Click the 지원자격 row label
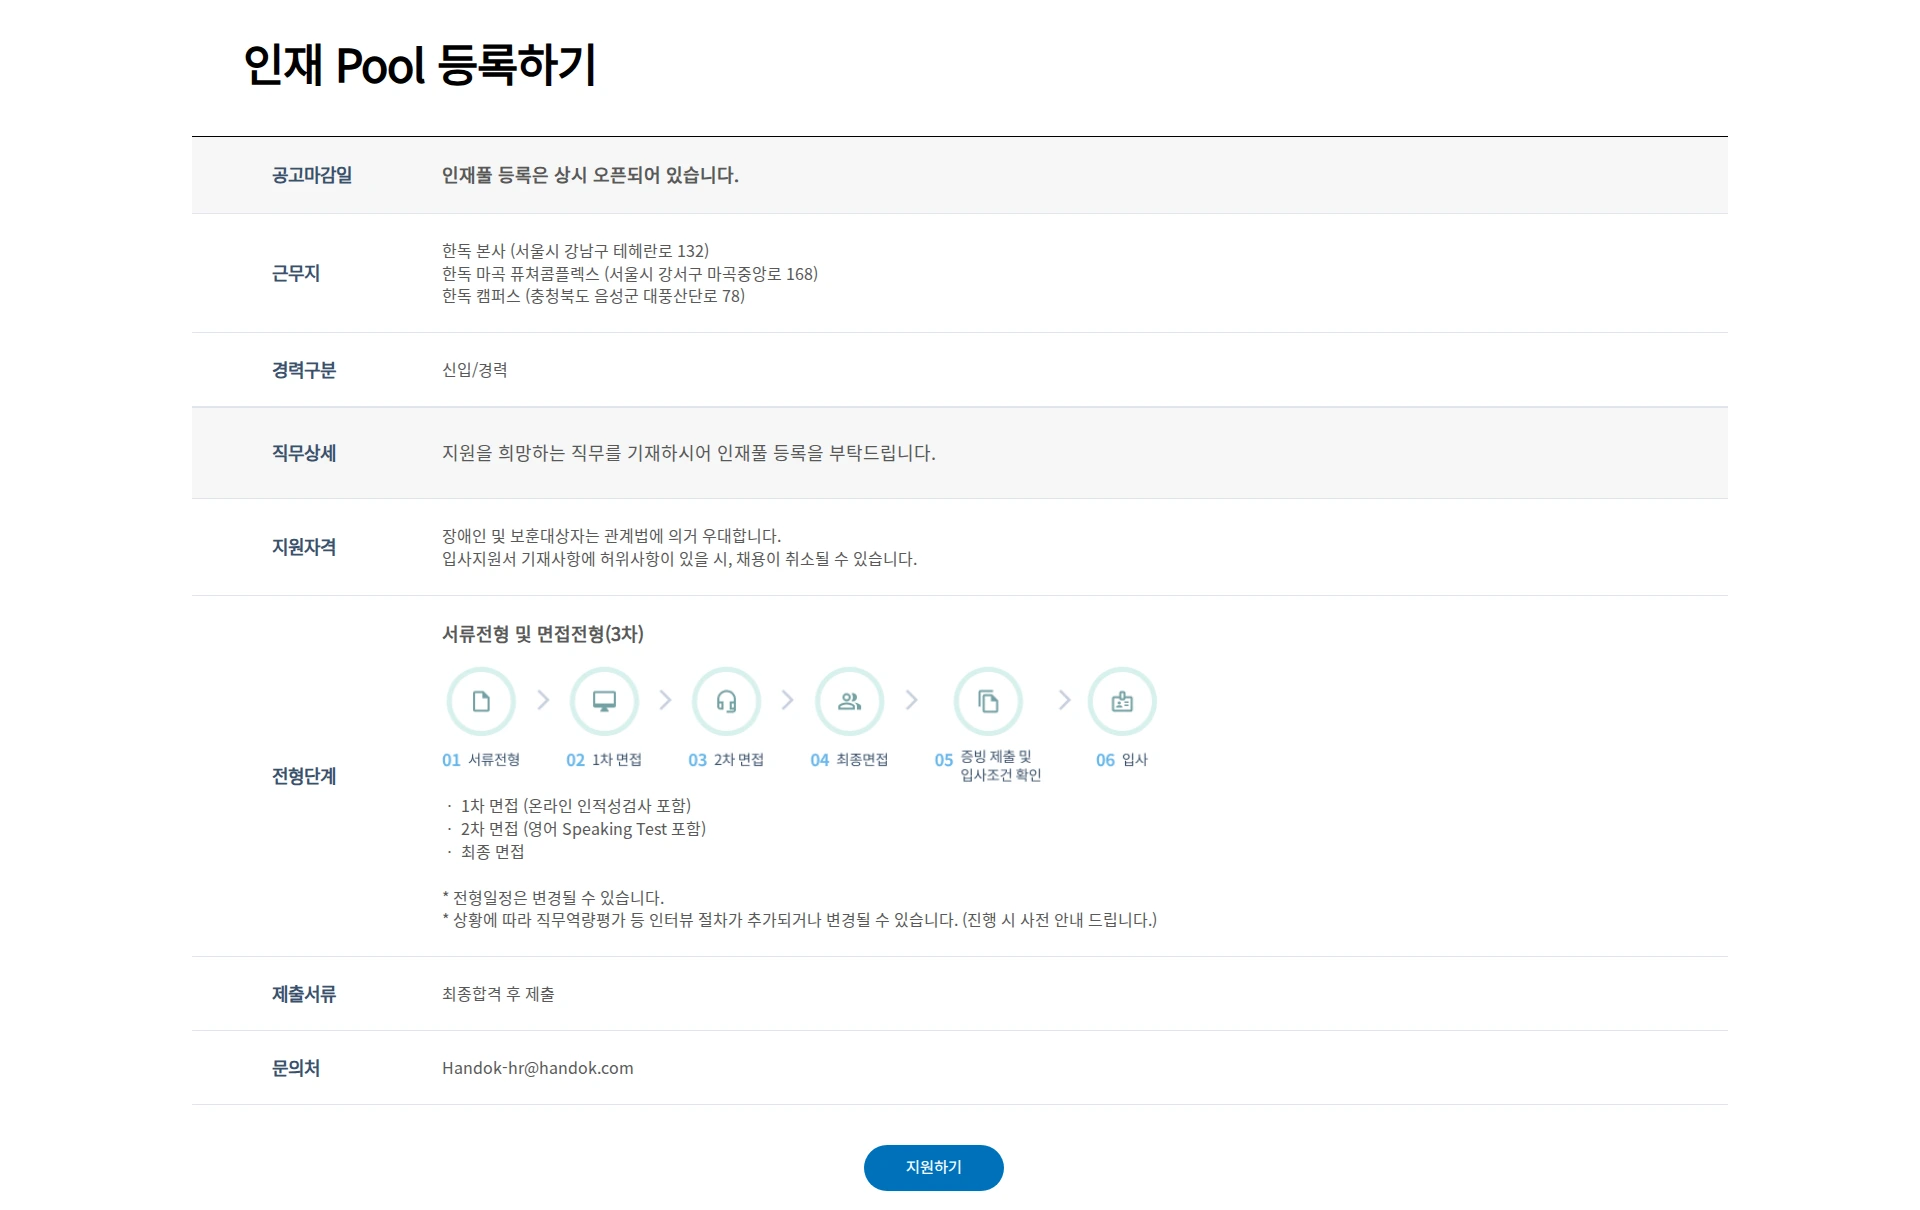Image resolution: width=1920 pixels, height=1210 pixels. pos(304,547)
